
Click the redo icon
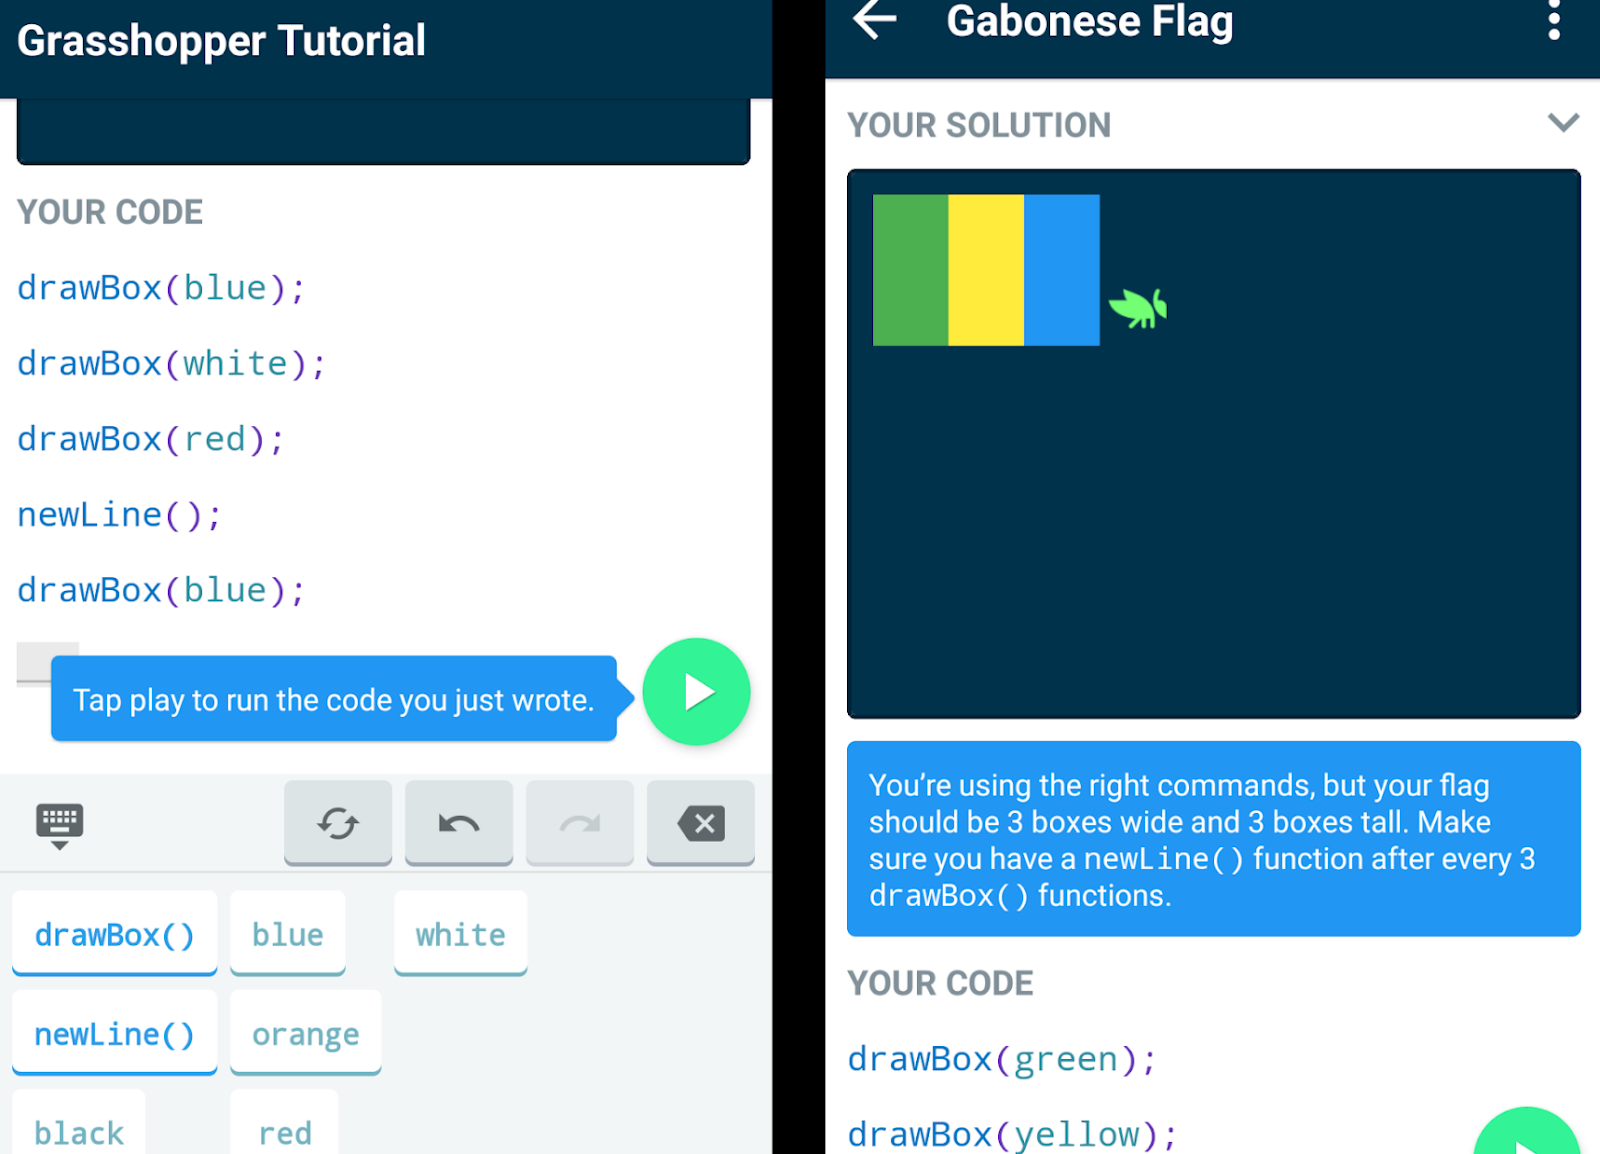point(579,824)
